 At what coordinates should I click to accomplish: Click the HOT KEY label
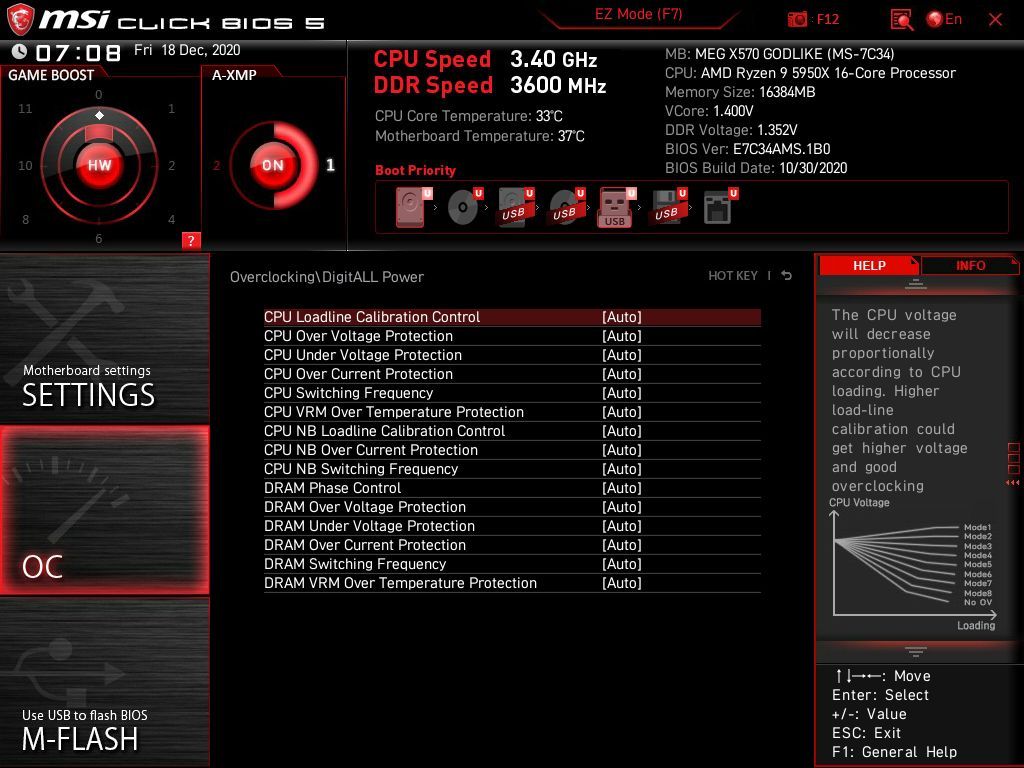pos(733,276)
